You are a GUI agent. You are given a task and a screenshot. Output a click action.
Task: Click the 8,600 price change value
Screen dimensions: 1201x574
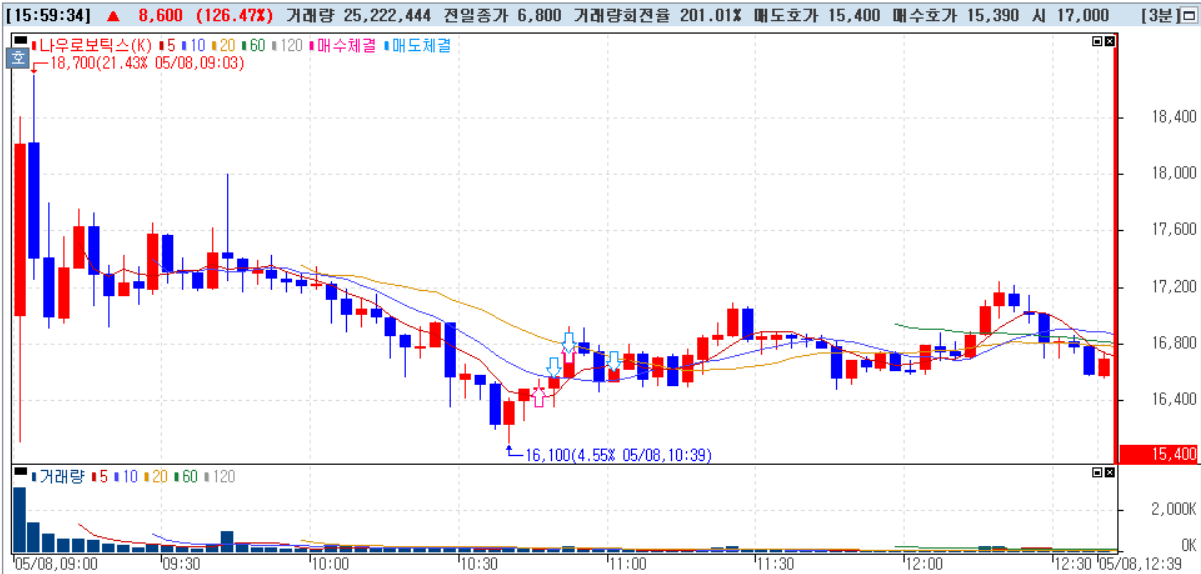point(163,16)
